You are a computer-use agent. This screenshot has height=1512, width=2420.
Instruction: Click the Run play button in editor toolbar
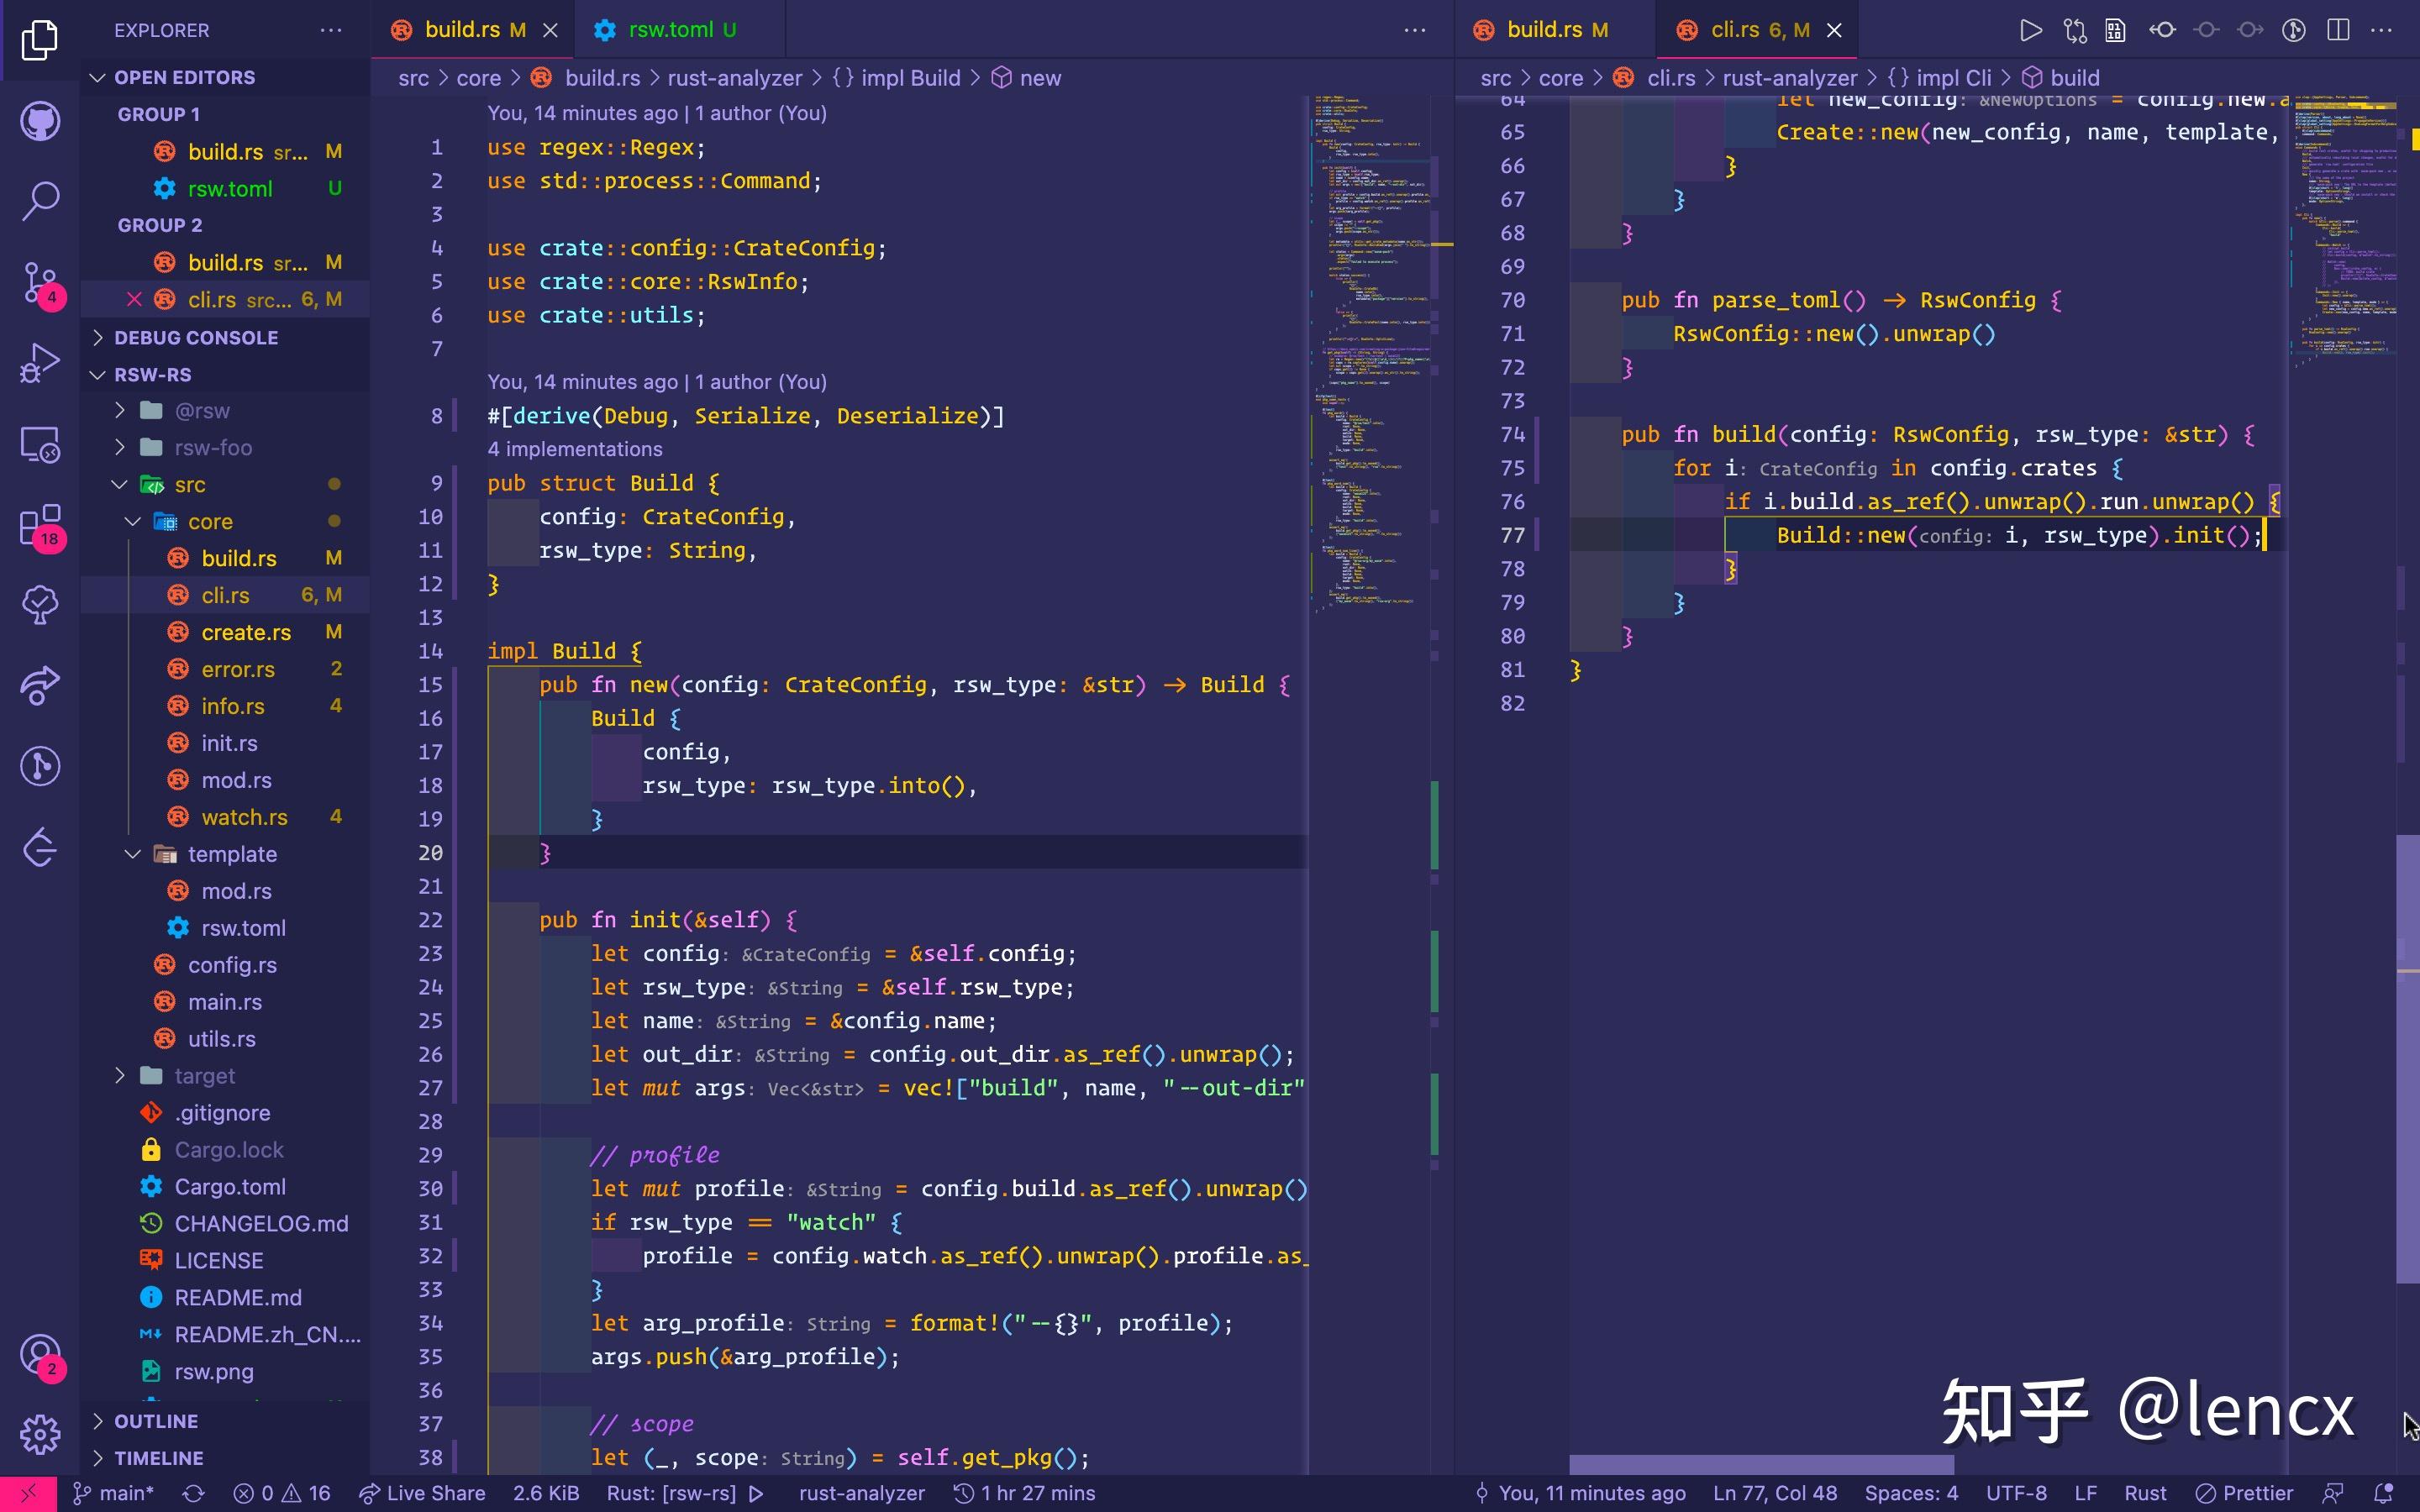tap(2030, 30)
